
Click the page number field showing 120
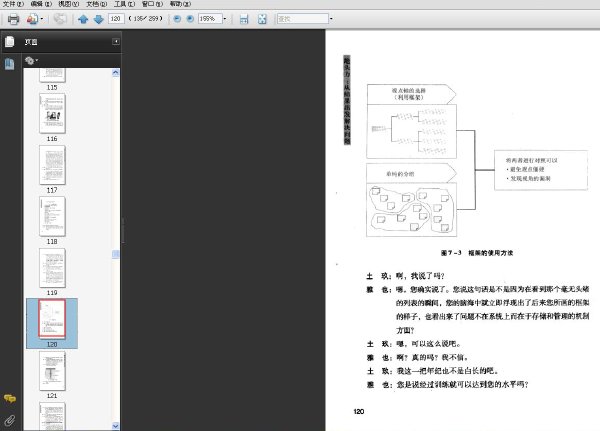(116, 18)
